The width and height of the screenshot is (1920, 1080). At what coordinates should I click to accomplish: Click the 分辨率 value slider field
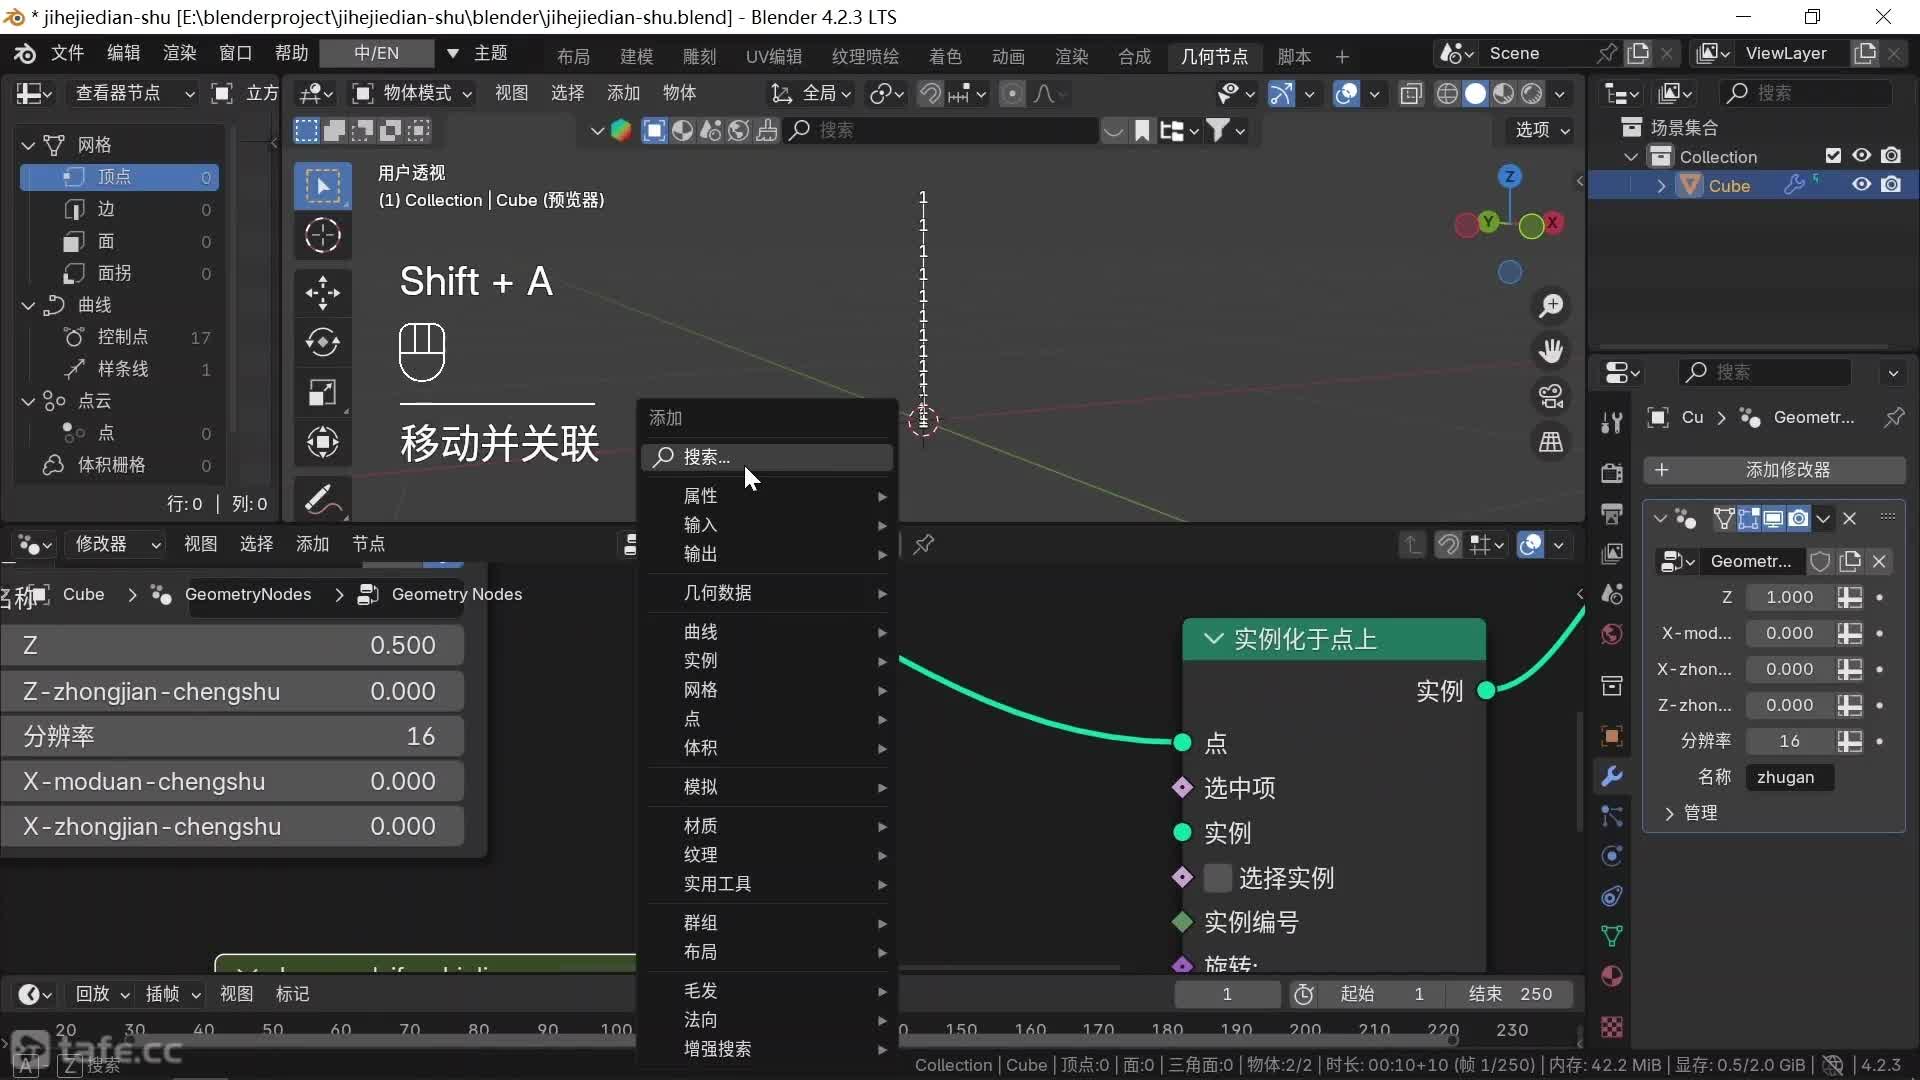coord(232,737)
